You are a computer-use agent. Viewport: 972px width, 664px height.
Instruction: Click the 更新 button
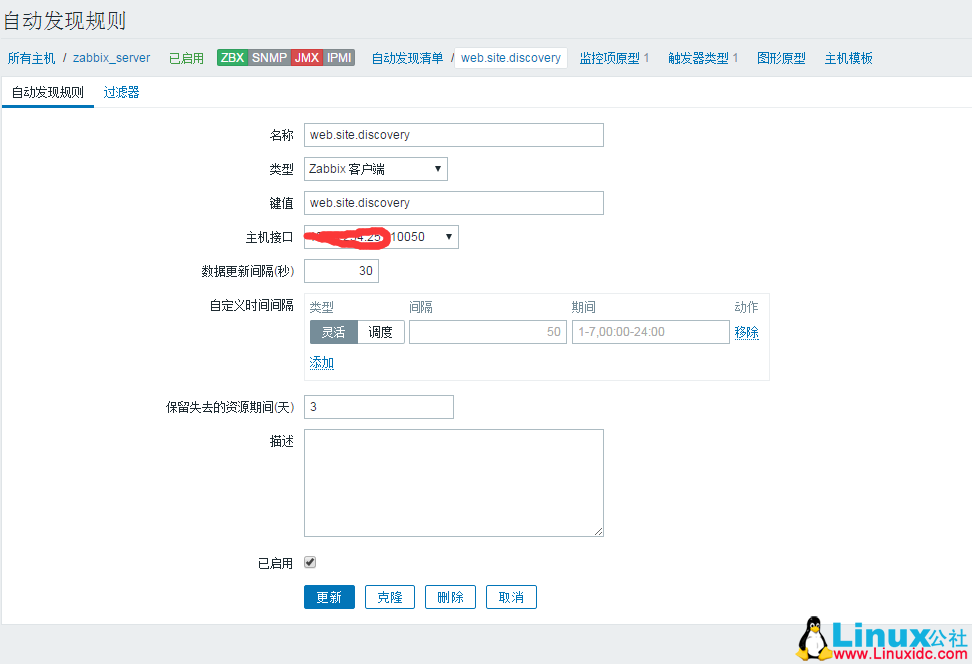click(x=329, y=597)
